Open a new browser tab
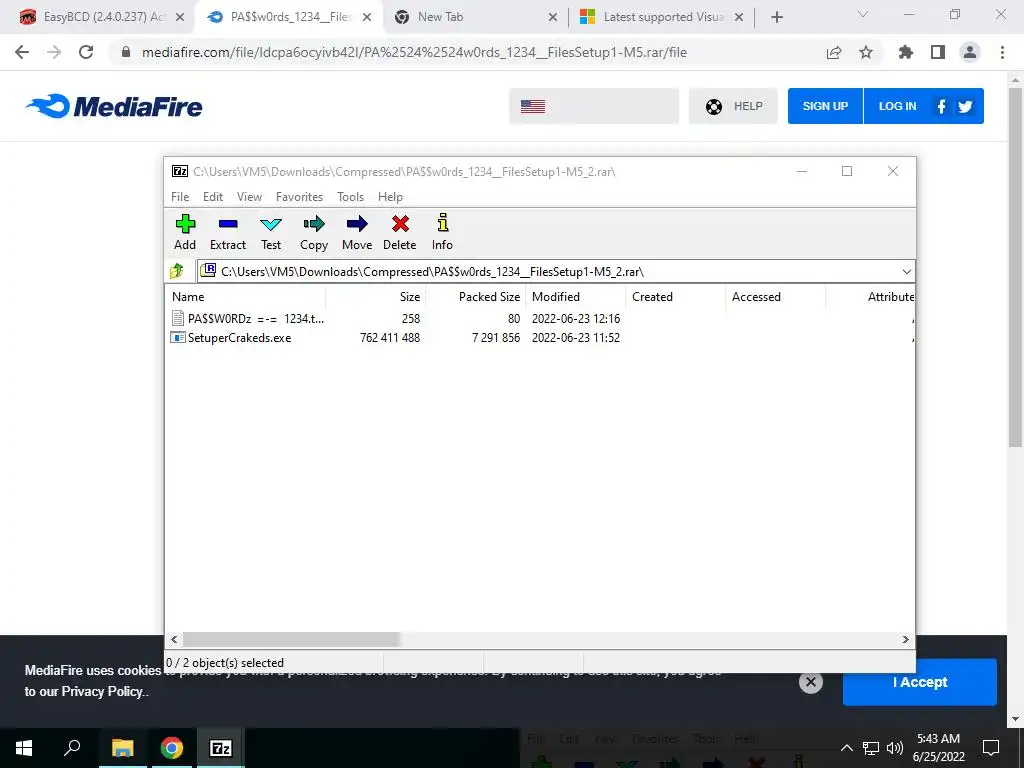 776,17
